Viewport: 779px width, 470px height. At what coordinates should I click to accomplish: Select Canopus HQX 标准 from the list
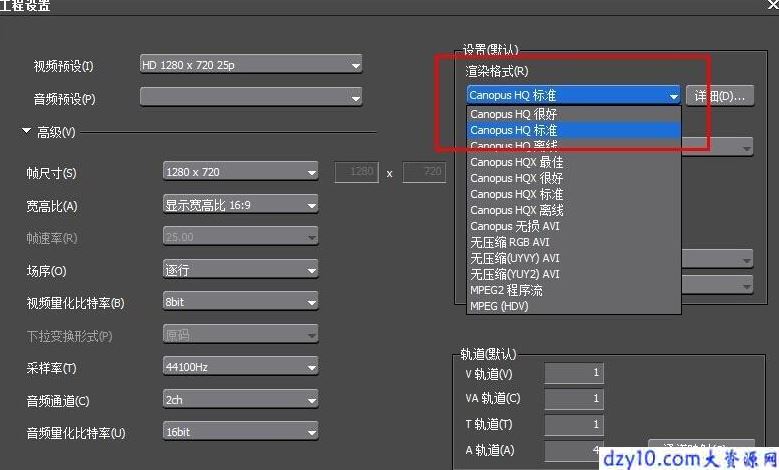pyautogui.click(x=573, y=194)
